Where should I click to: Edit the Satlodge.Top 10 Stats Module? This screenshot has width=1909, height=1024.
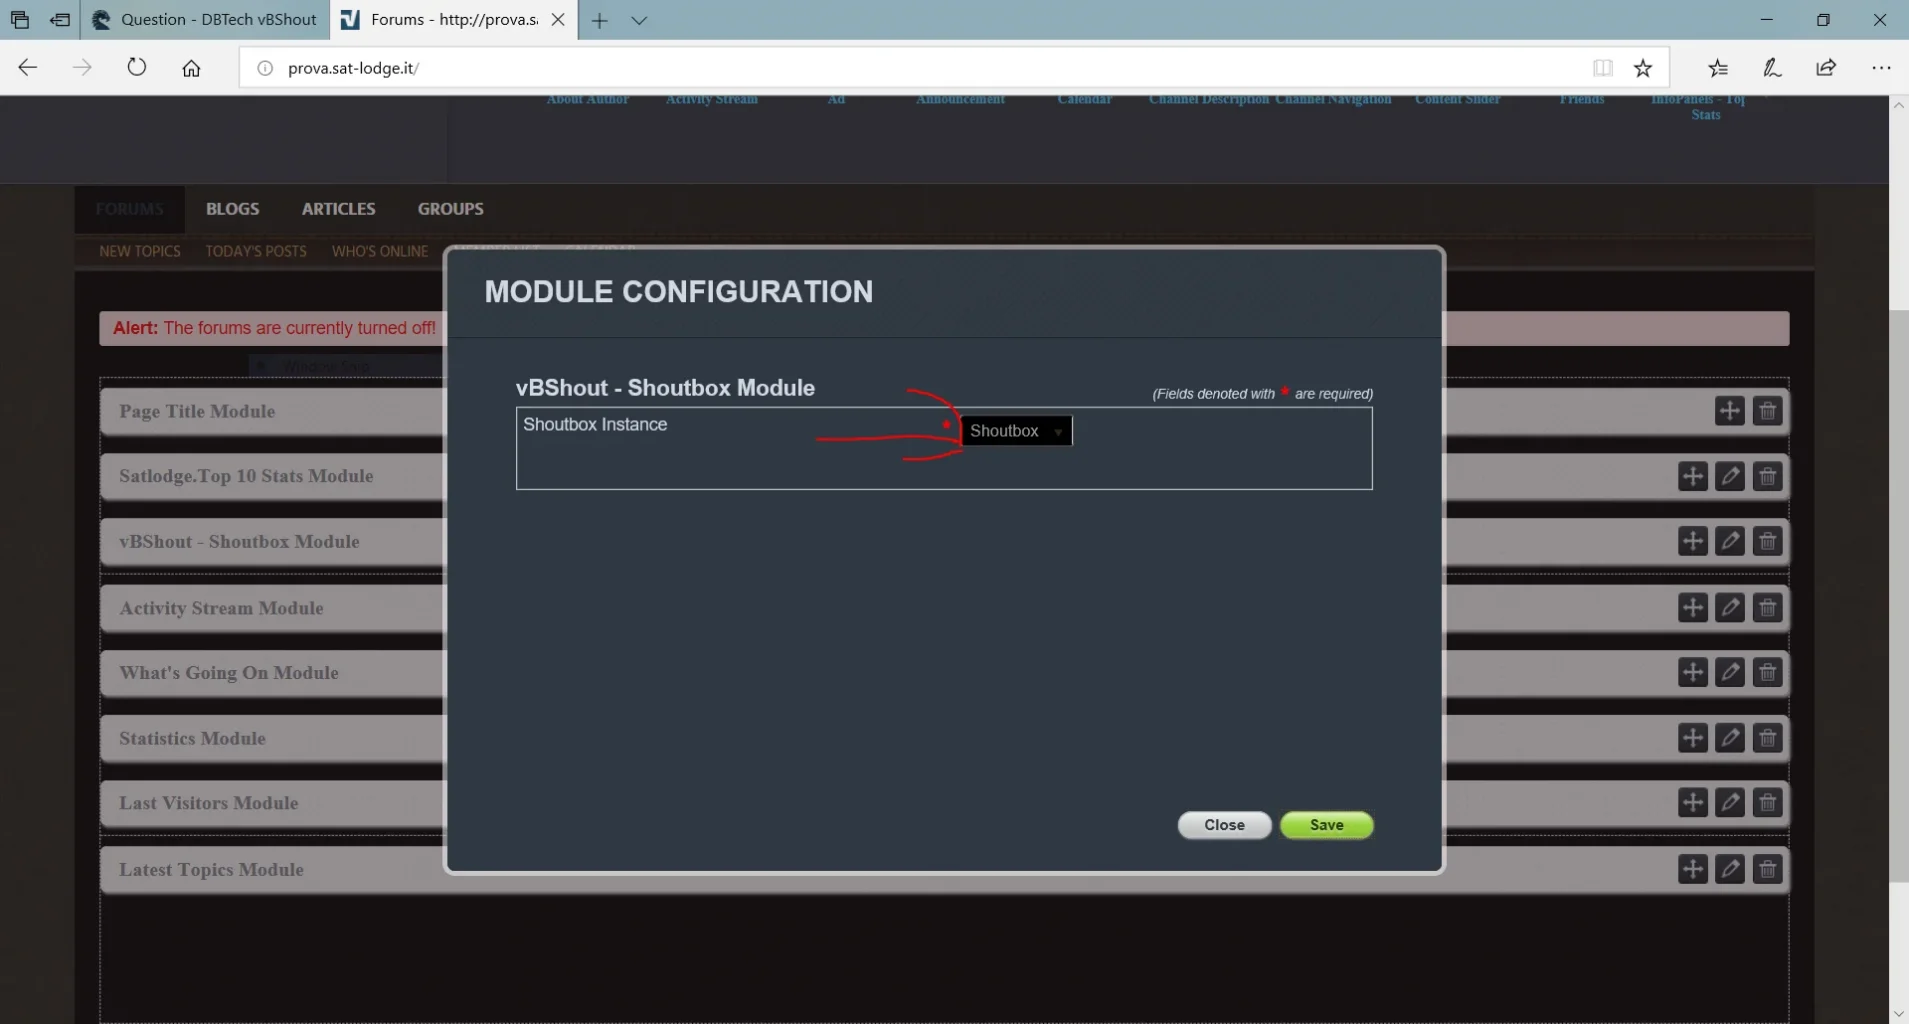coord(1729,476)
